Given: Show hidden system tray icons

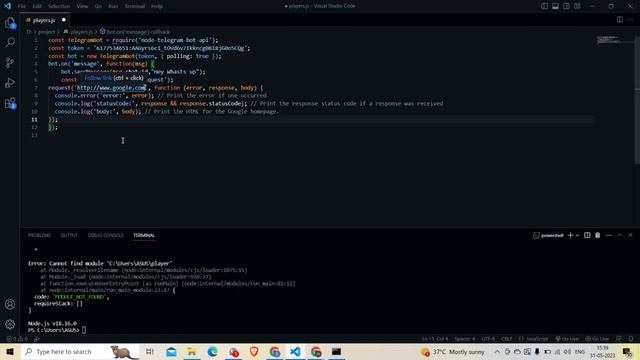Looking at the screenshot, I should coord(497,351).
